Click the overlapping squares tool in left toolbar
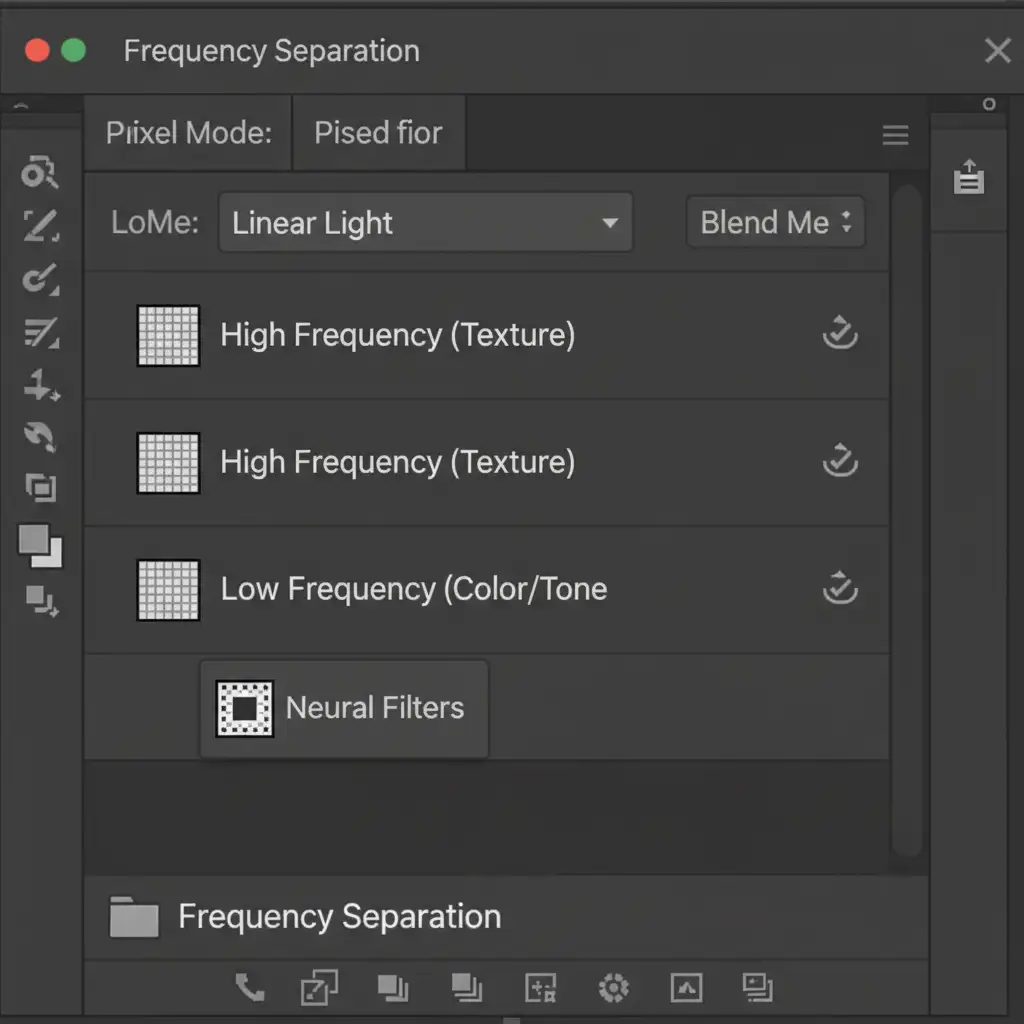The height and width of the screenshot is (1024, 1024). (40, 488)
